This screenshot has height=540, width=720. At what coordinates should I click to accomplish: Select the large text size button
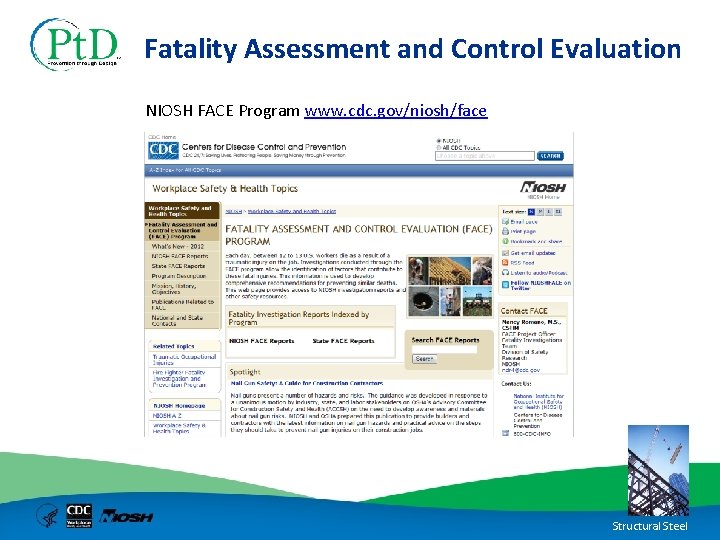pyautogui.click(x=549, y=212)
